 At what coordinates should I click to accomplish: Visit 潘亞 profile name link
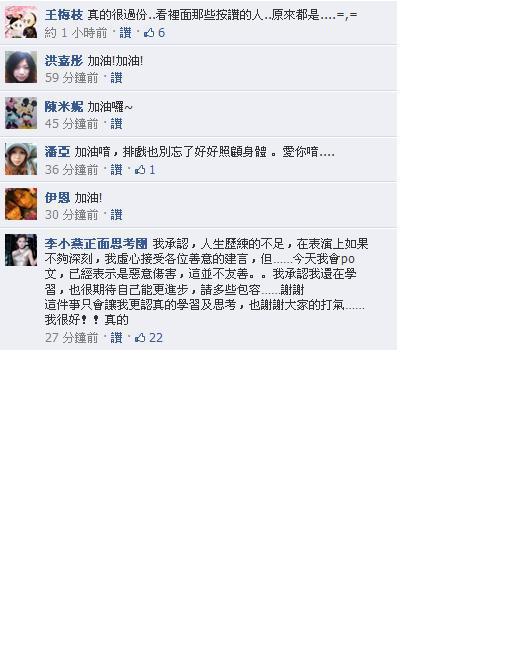coord(57,152)
